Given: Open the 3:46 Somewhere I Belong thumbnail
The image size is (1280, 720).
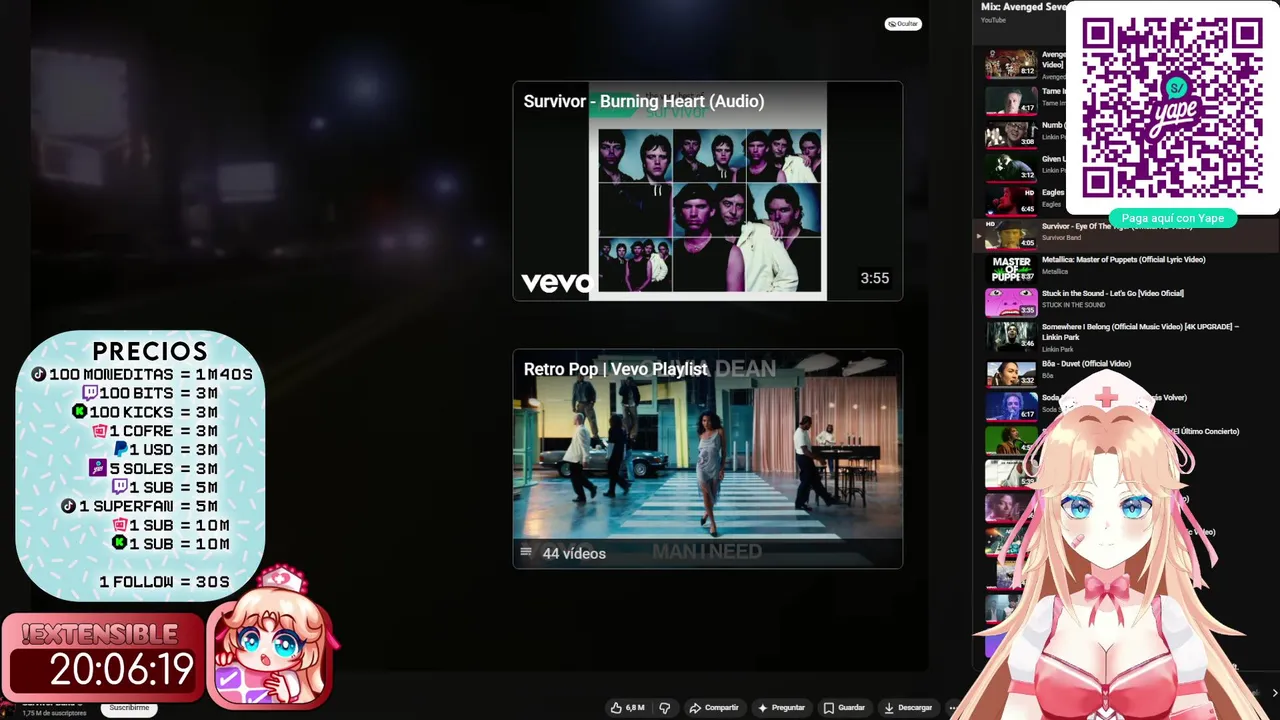Looking at the screenshot, I should coord(1011,335).
